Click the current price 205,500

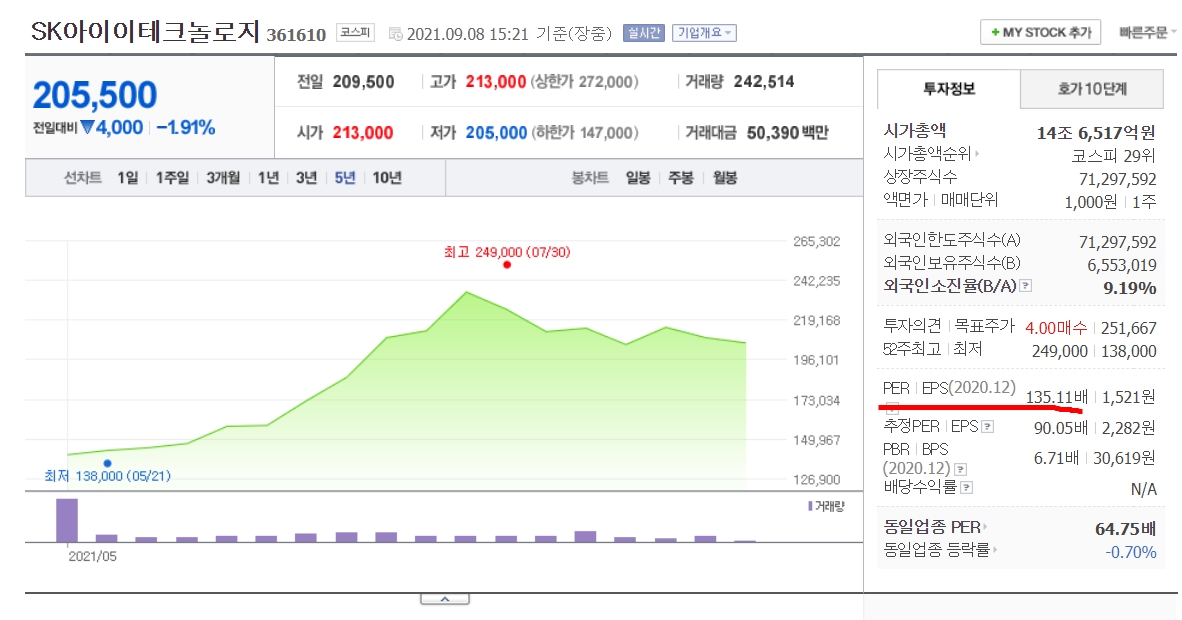[x=95, y=96]
